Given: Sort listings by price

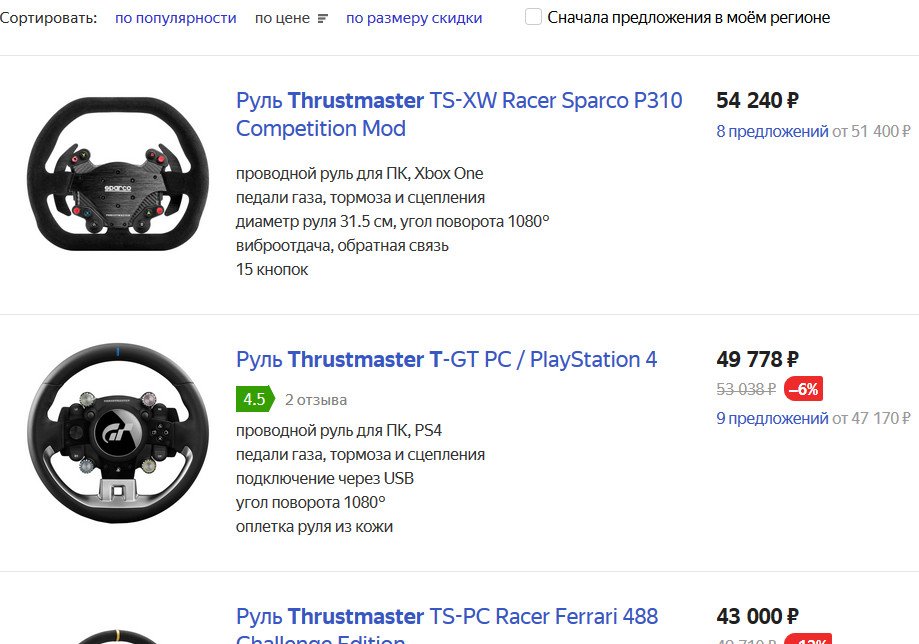Looking at the screenshot, I should point(282,18).
